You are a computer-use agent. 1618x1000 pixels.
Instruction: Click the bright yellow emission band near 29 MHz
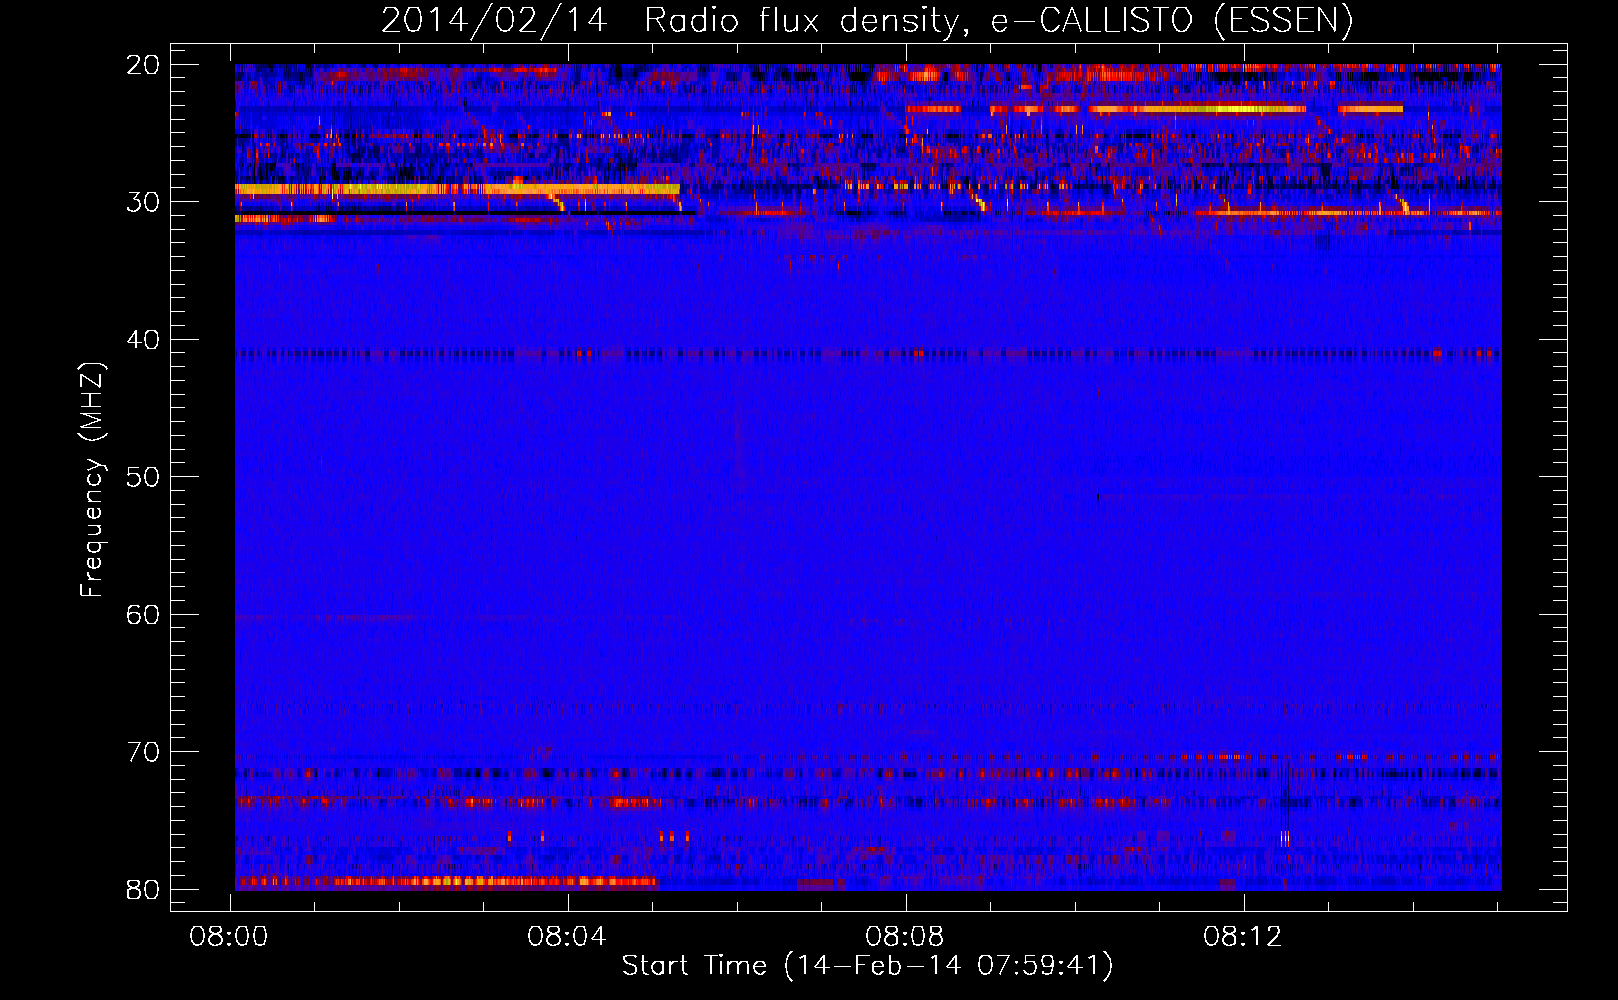pos(457,189)
